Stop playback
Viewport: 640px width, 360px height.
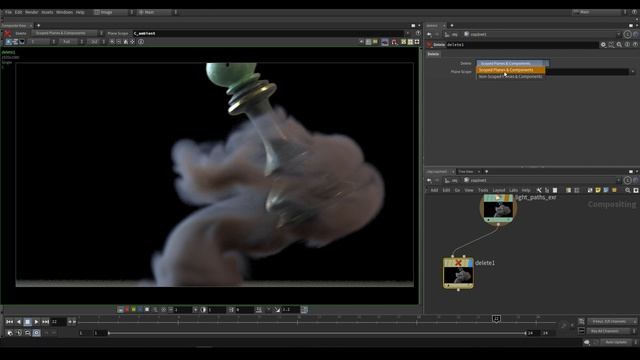27,322
